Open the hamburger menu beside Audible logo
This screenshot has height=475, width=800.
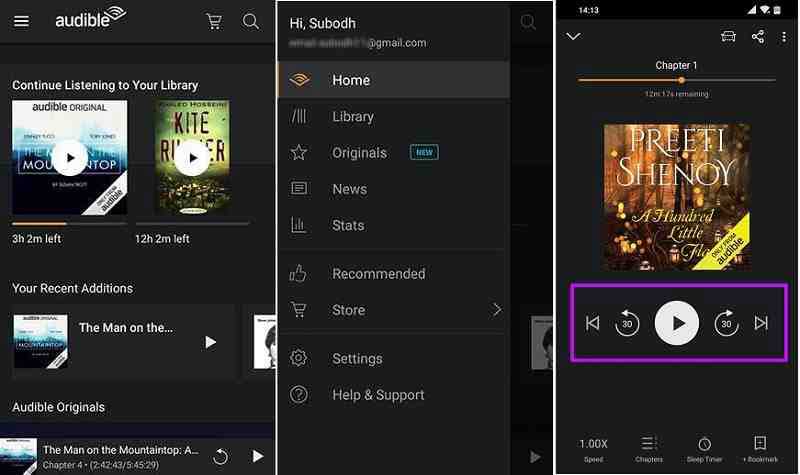tap(21, 21)
